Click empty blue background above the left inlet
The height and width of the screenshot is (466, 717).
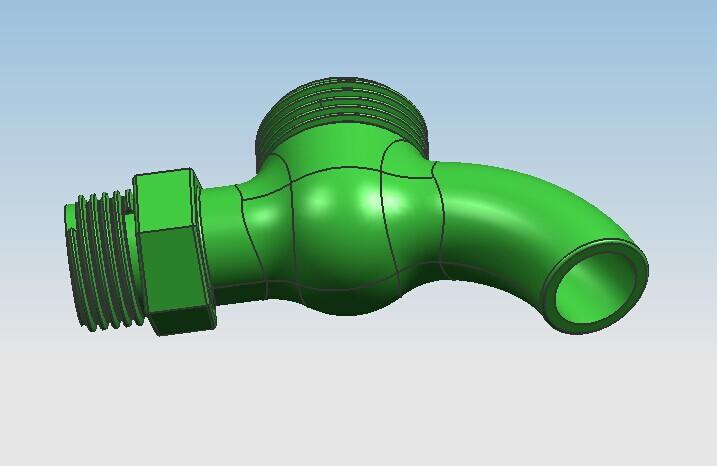pyautogui.click(x=100, y=80)
